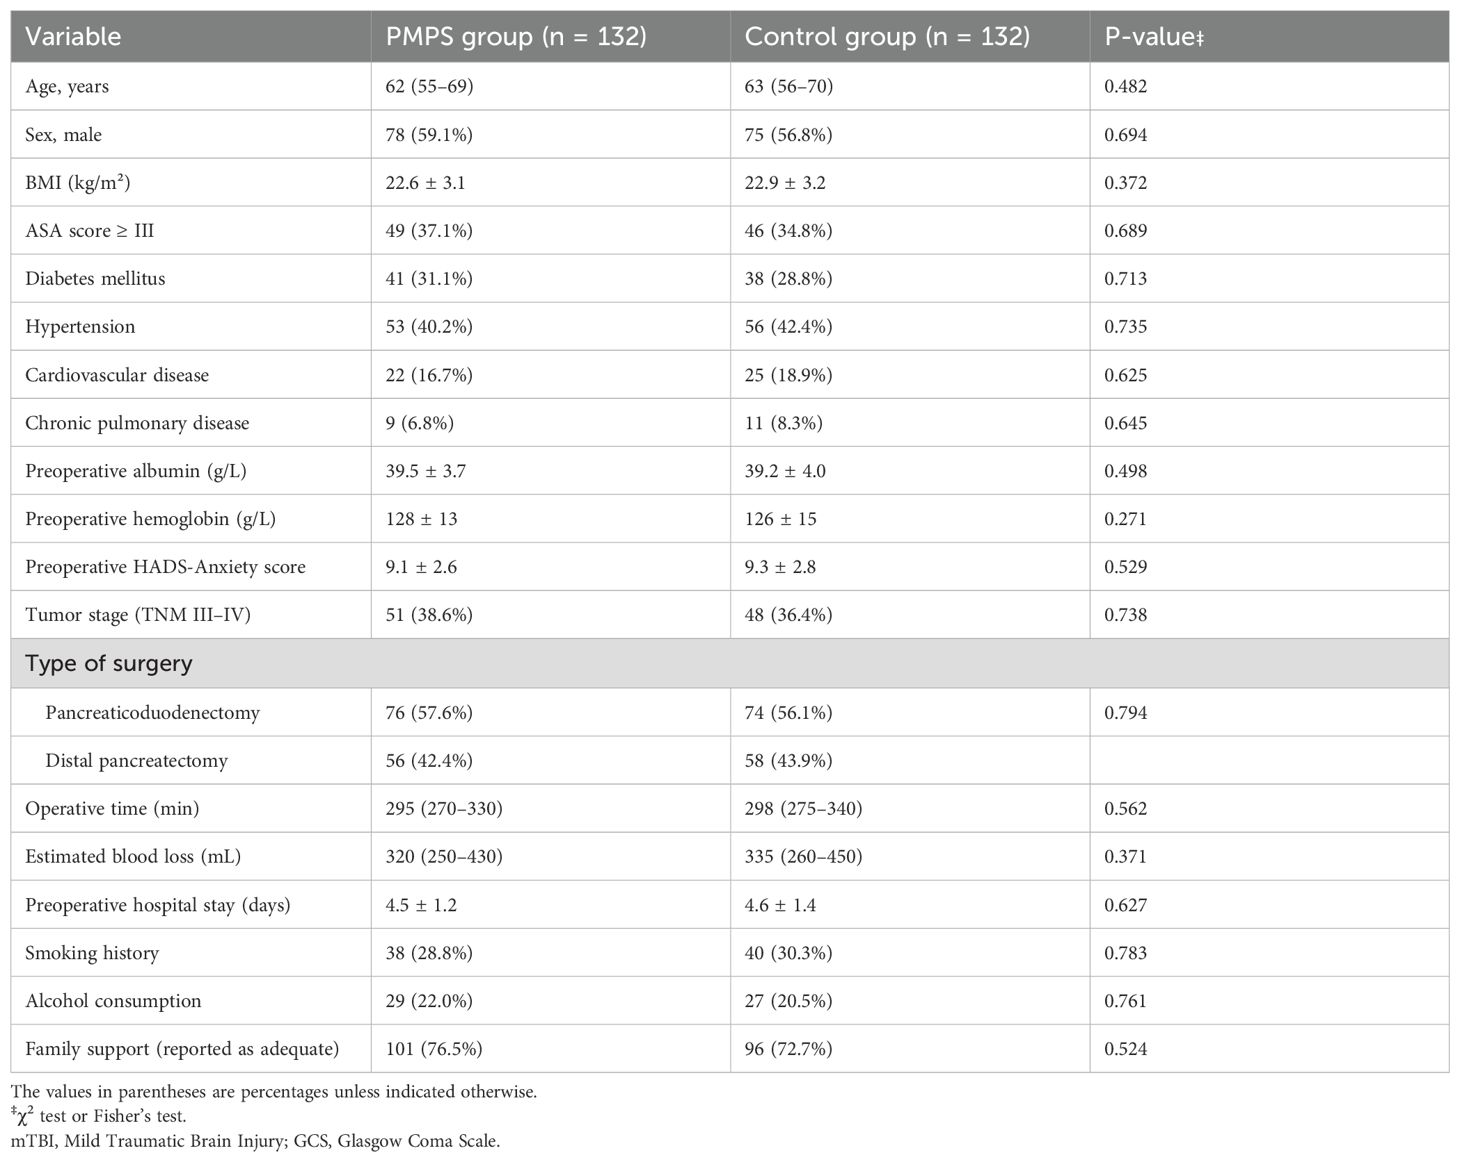The height and width of the screenshot is (1162, 1460).
Task: Select the "Cardiovascular disease" row label
Action: click(117, 375)
